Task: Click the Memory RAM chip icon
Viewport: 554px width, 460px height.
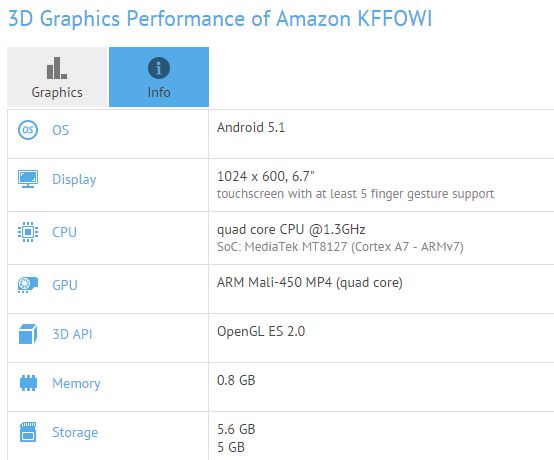Action: (28, 383)
